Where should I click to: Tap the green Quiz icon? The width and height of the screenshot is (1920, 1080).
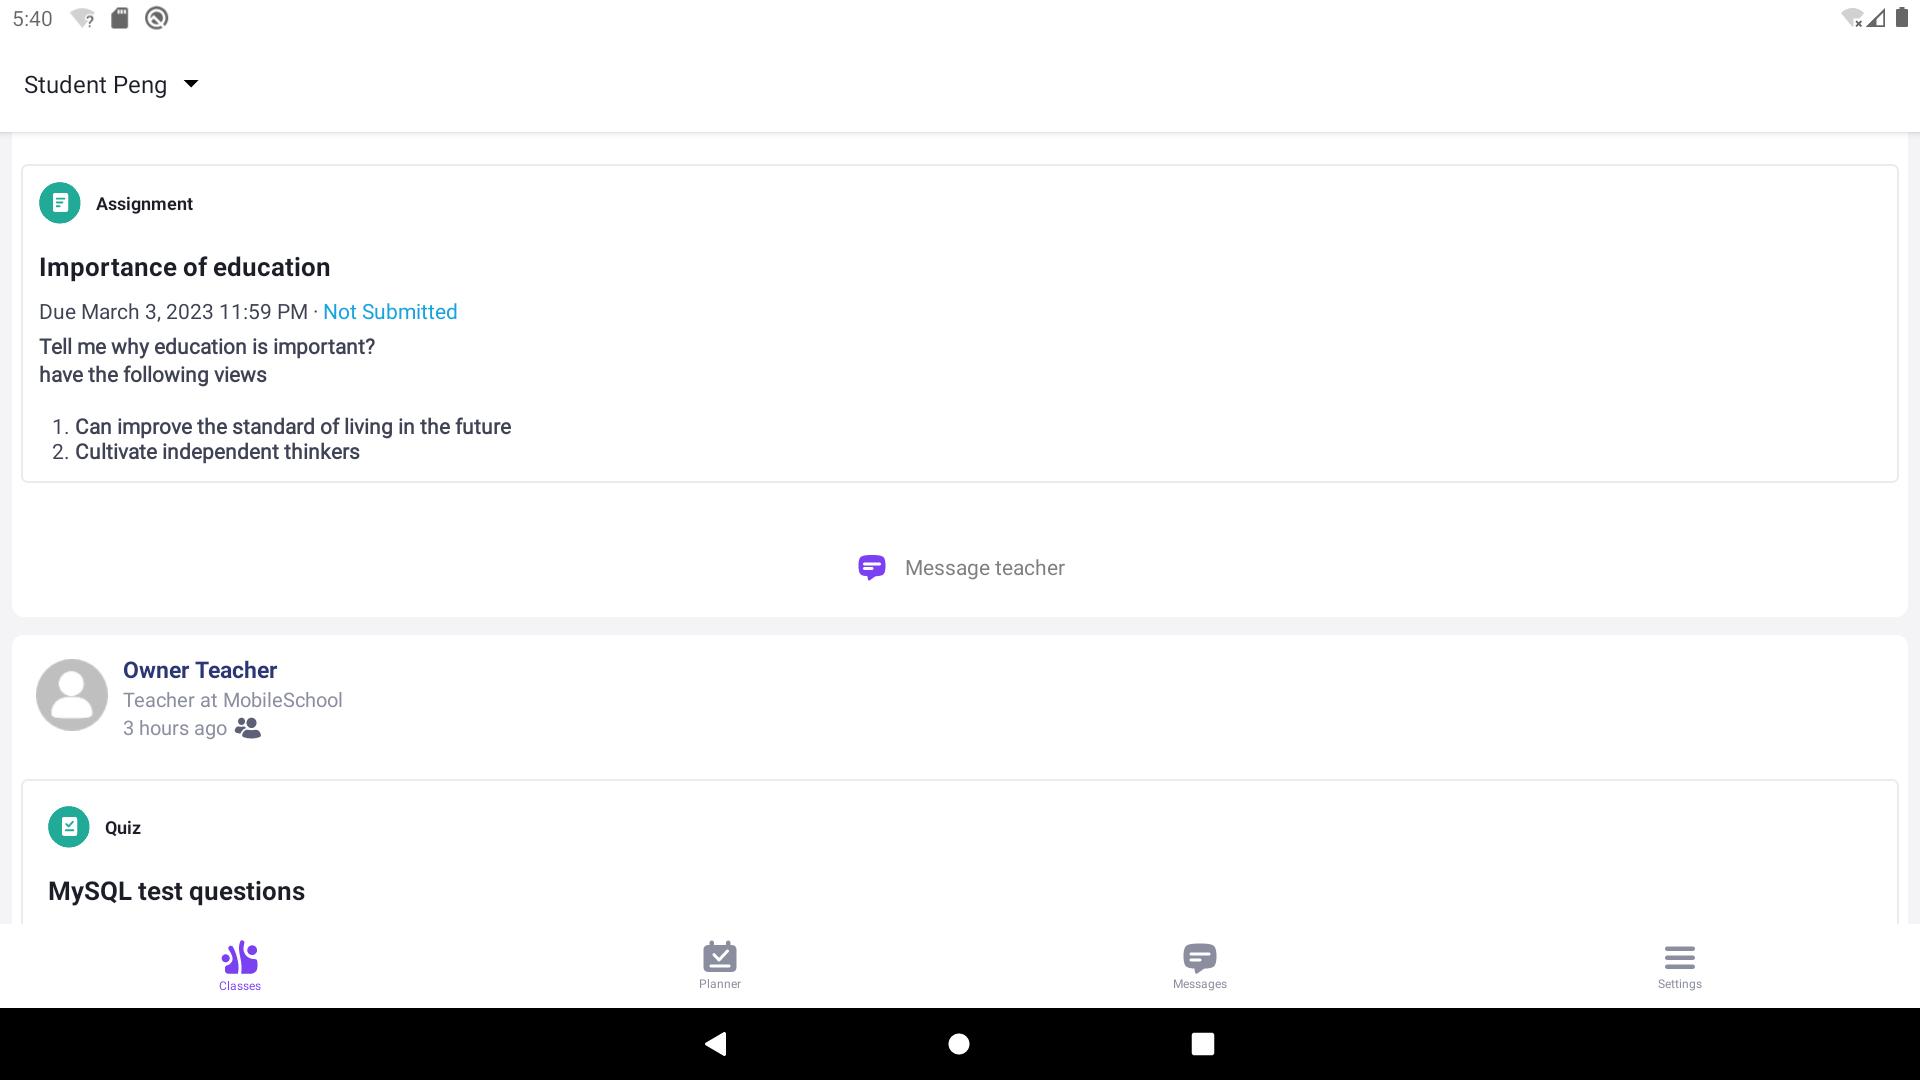click(69, 827)
